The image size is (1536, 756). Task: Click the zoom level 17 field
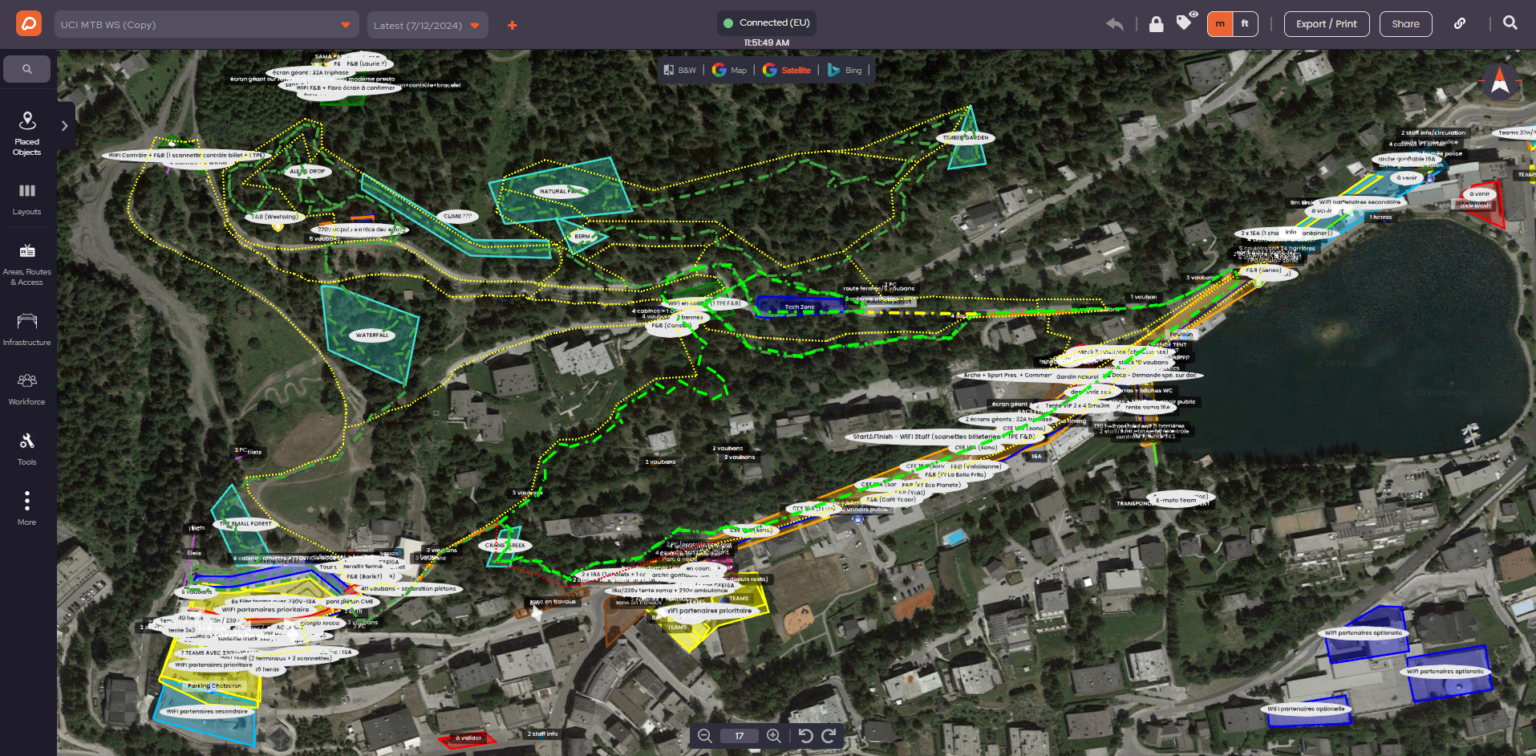pyautogui.click(x=739, y=736)
